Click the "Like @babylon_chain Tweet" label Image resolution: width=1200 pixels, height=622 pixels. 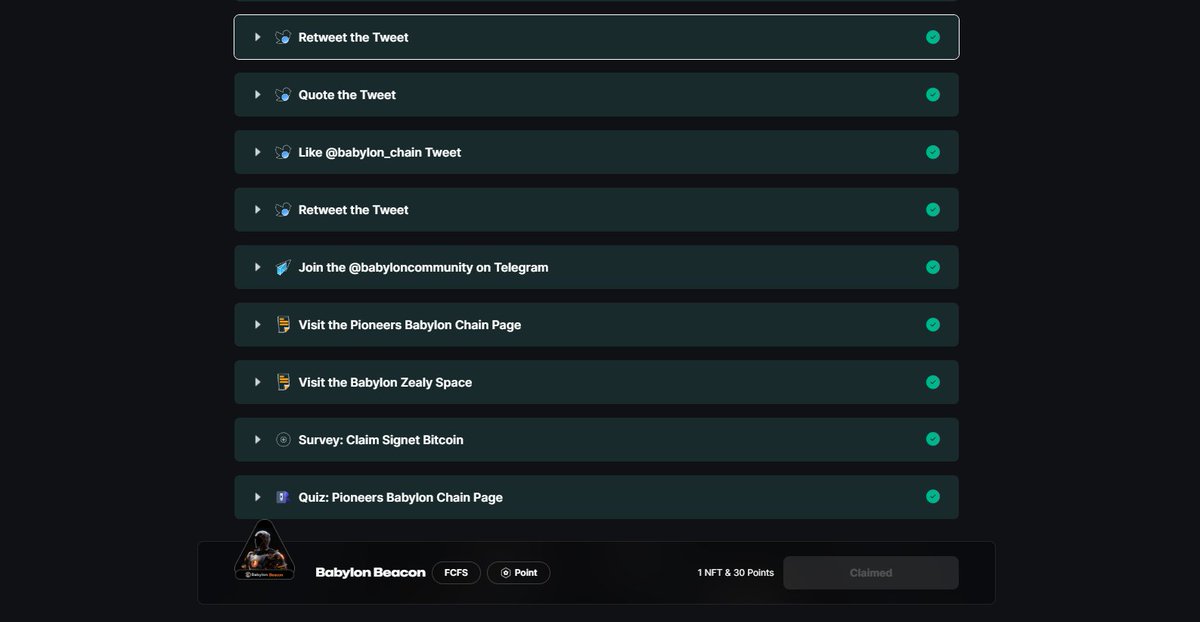coord(380,152)
